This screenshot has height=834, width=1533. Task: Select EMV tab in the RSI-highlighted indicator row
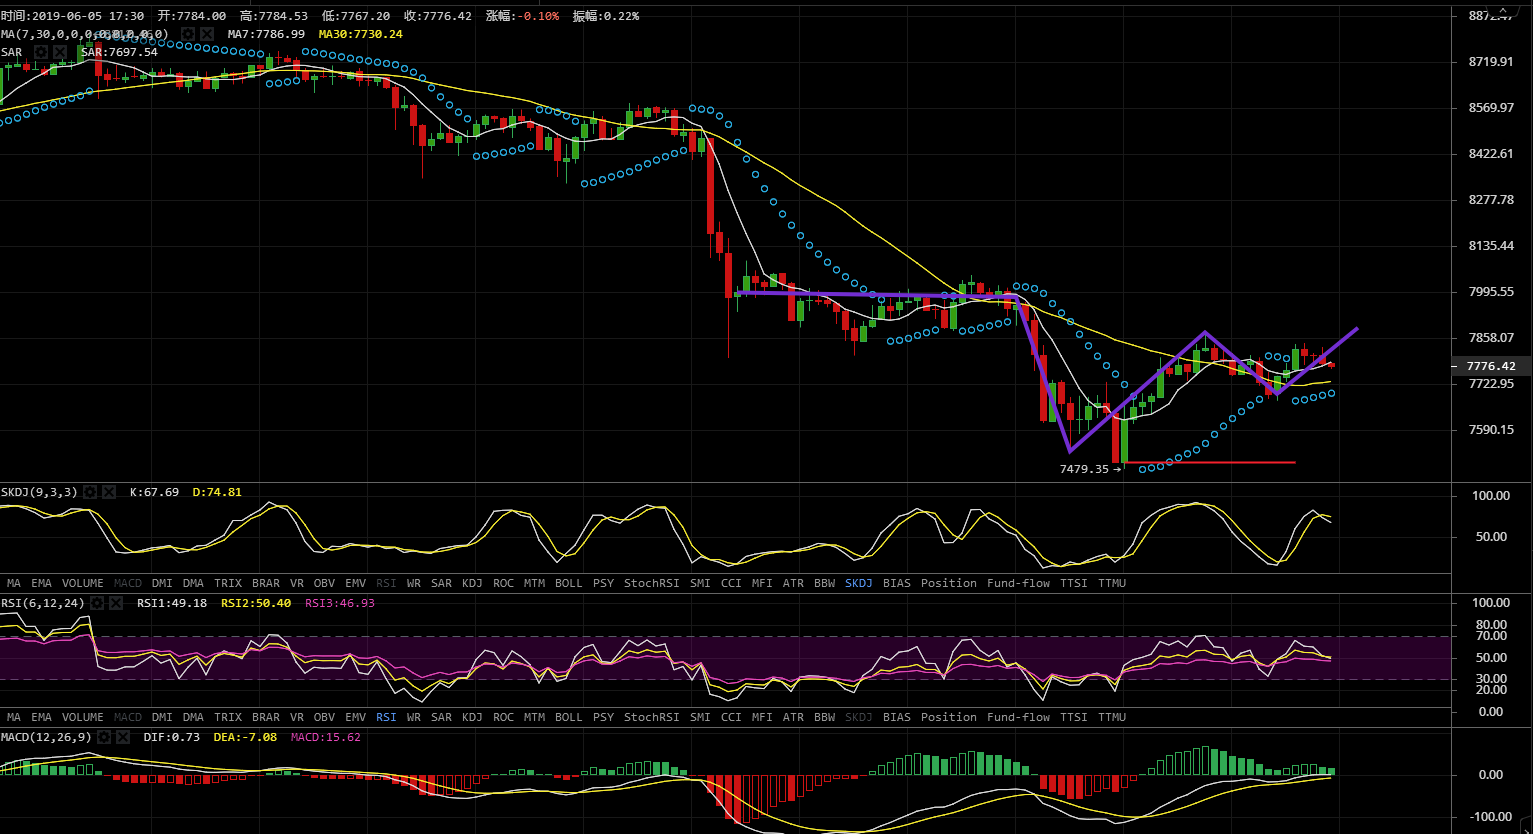point(355,717)
